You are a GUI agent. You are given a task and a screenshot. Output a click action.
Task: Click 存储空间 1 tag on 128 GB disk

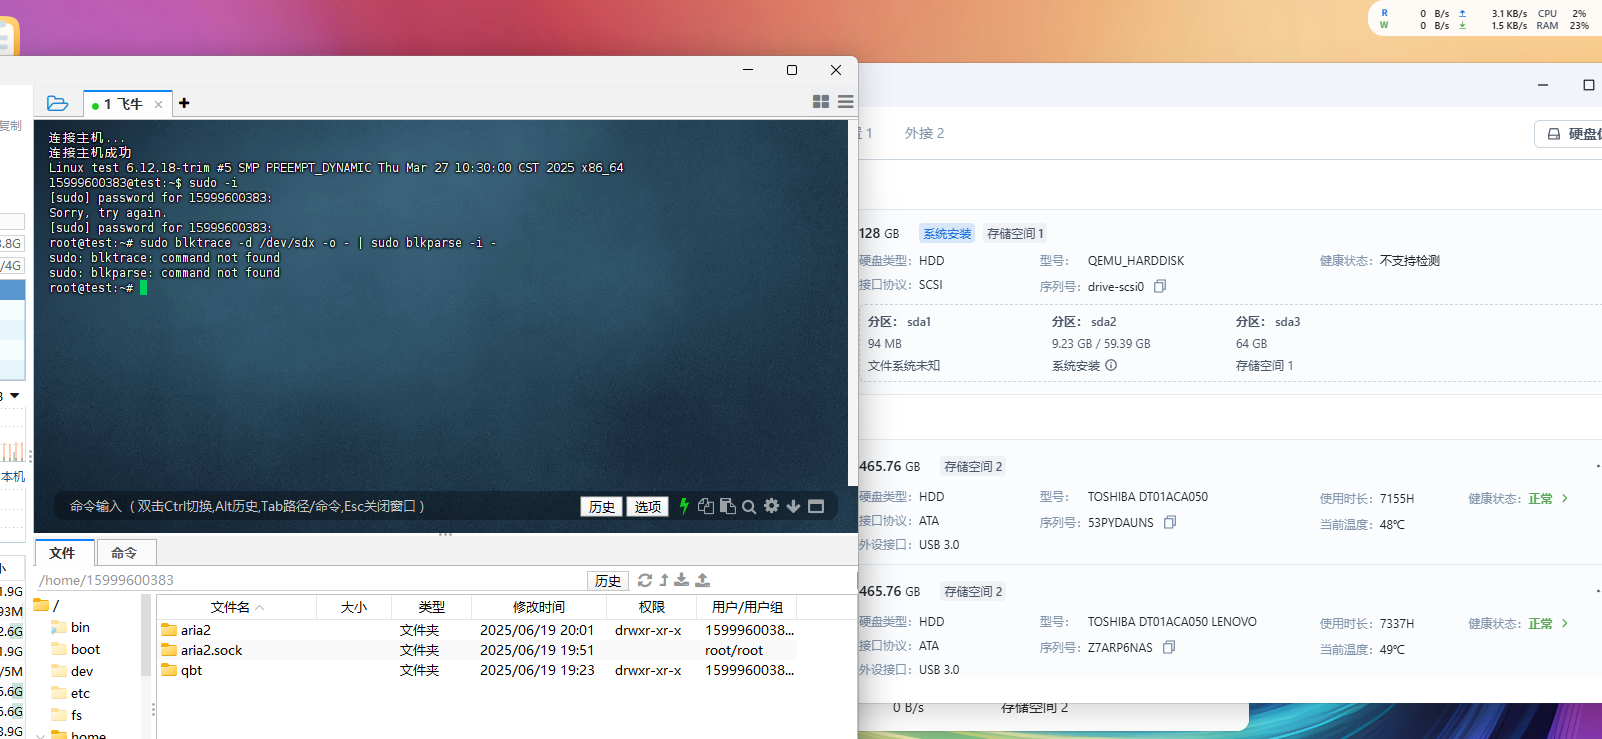(1015, 233)
